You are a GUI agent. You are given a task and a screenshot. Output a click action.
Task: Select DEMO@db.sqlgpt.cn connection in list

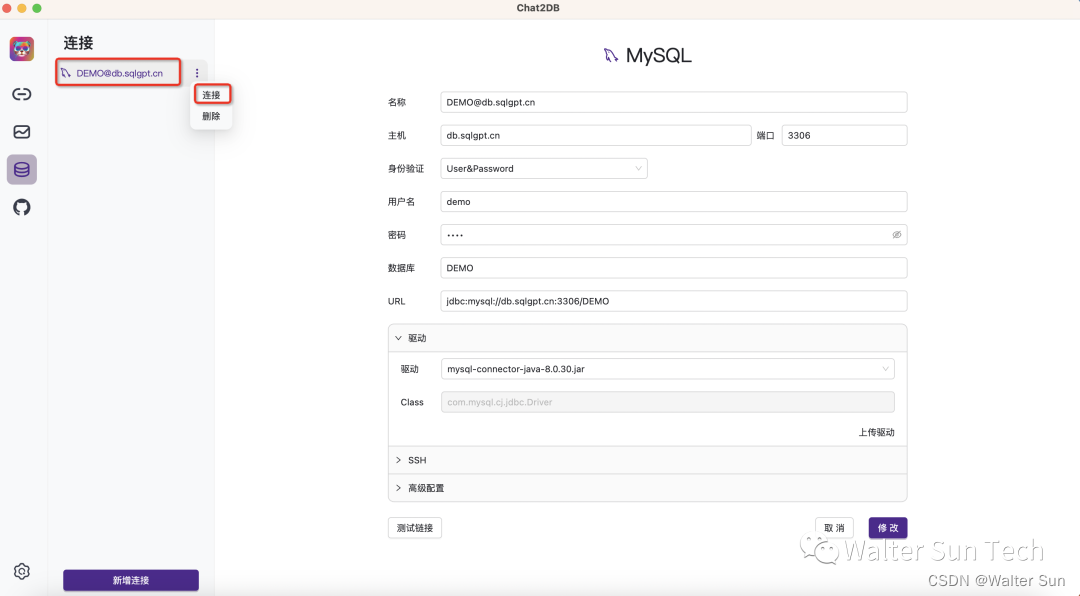[118, 73]
